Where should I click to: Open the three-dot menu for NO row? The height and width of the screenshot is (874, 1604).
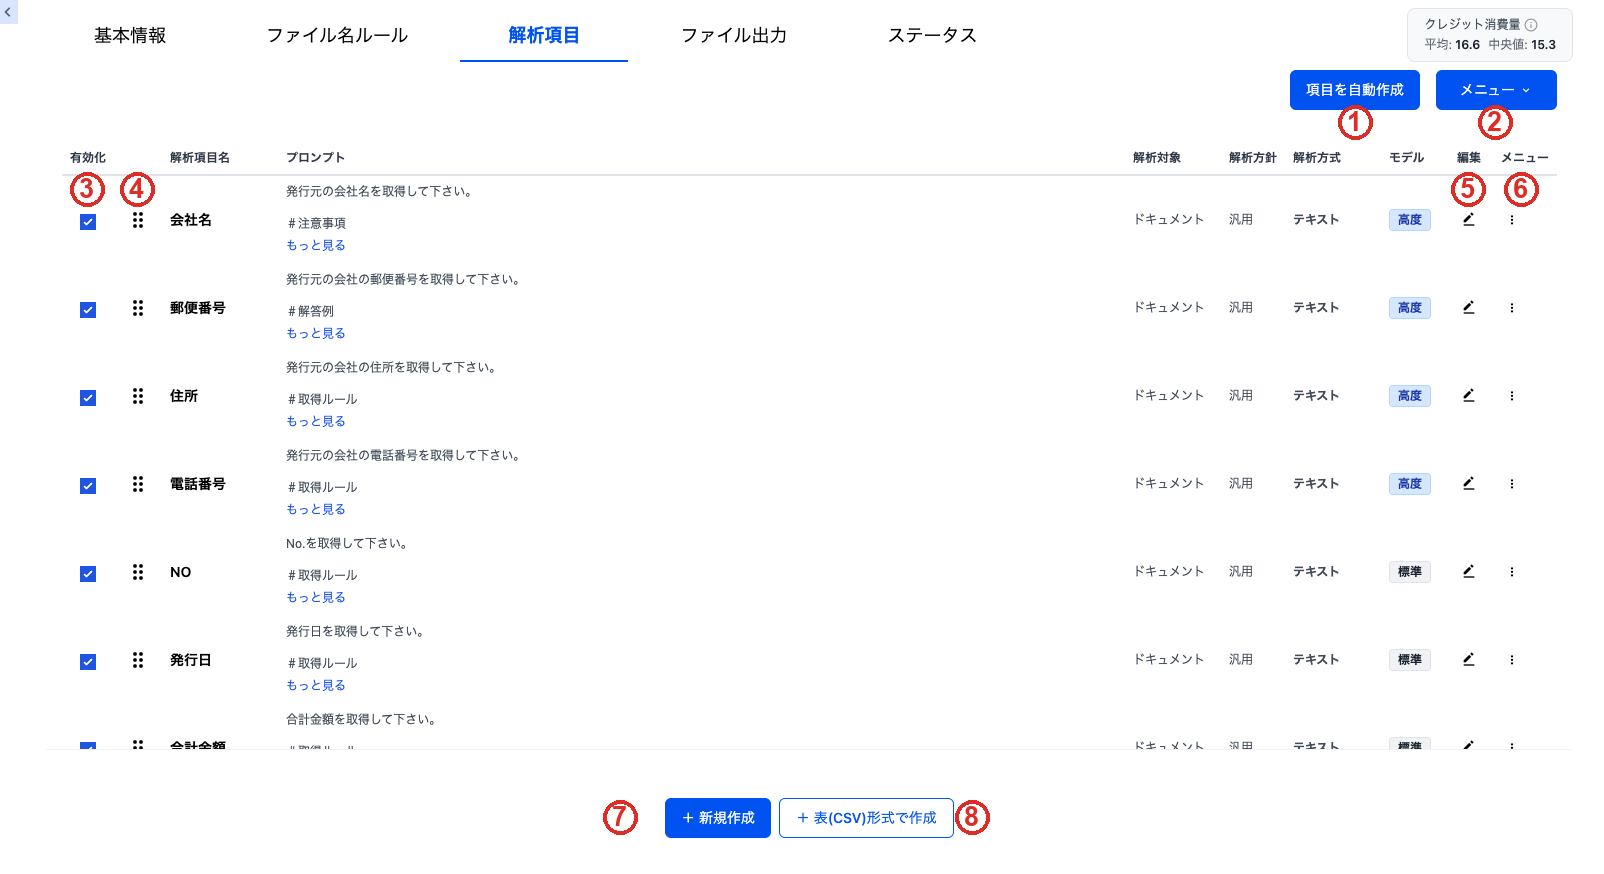1512,572
